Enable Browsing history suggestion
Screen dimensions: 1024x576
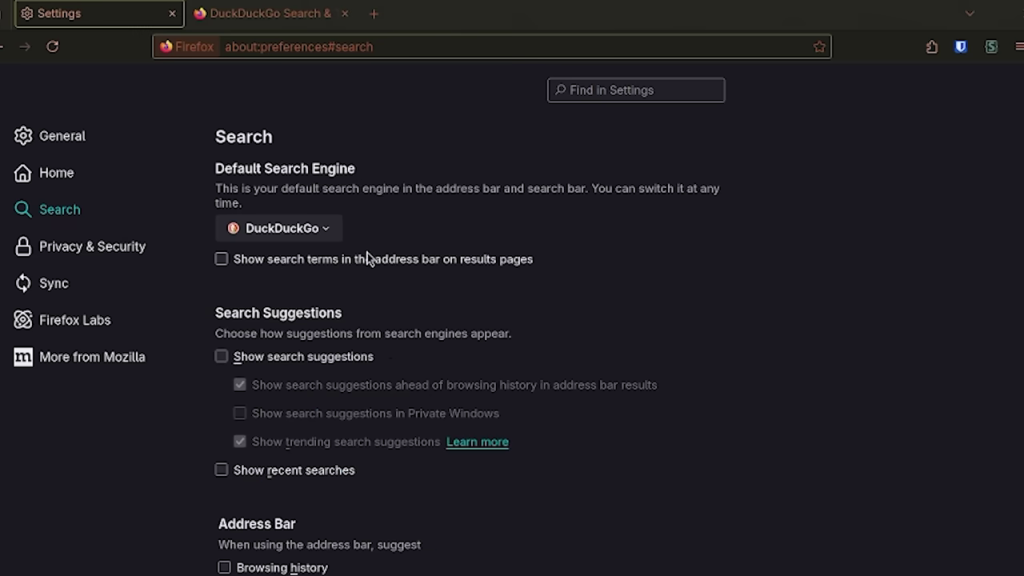pyautogui.click(x=224, y=567)
